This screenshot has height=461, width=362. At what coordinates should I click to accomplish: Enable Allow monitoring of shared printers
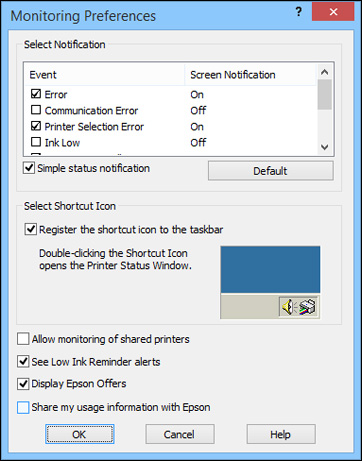pos(23,339)
